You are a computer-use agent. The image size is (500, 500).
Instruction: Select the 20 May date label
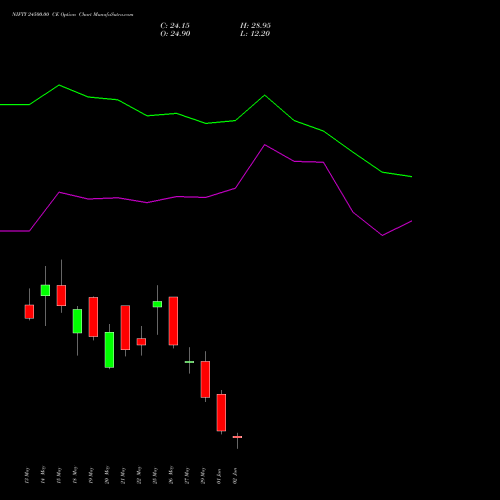107,475
